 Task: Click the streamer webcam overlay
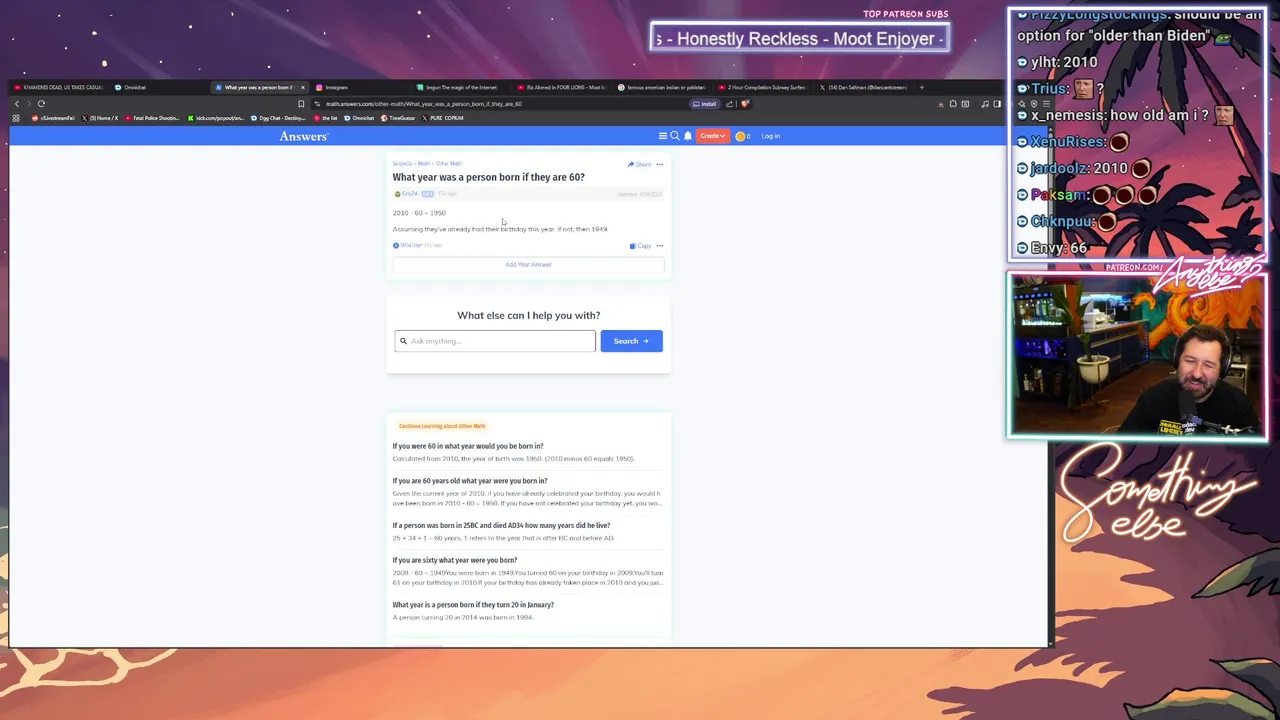1137,355
